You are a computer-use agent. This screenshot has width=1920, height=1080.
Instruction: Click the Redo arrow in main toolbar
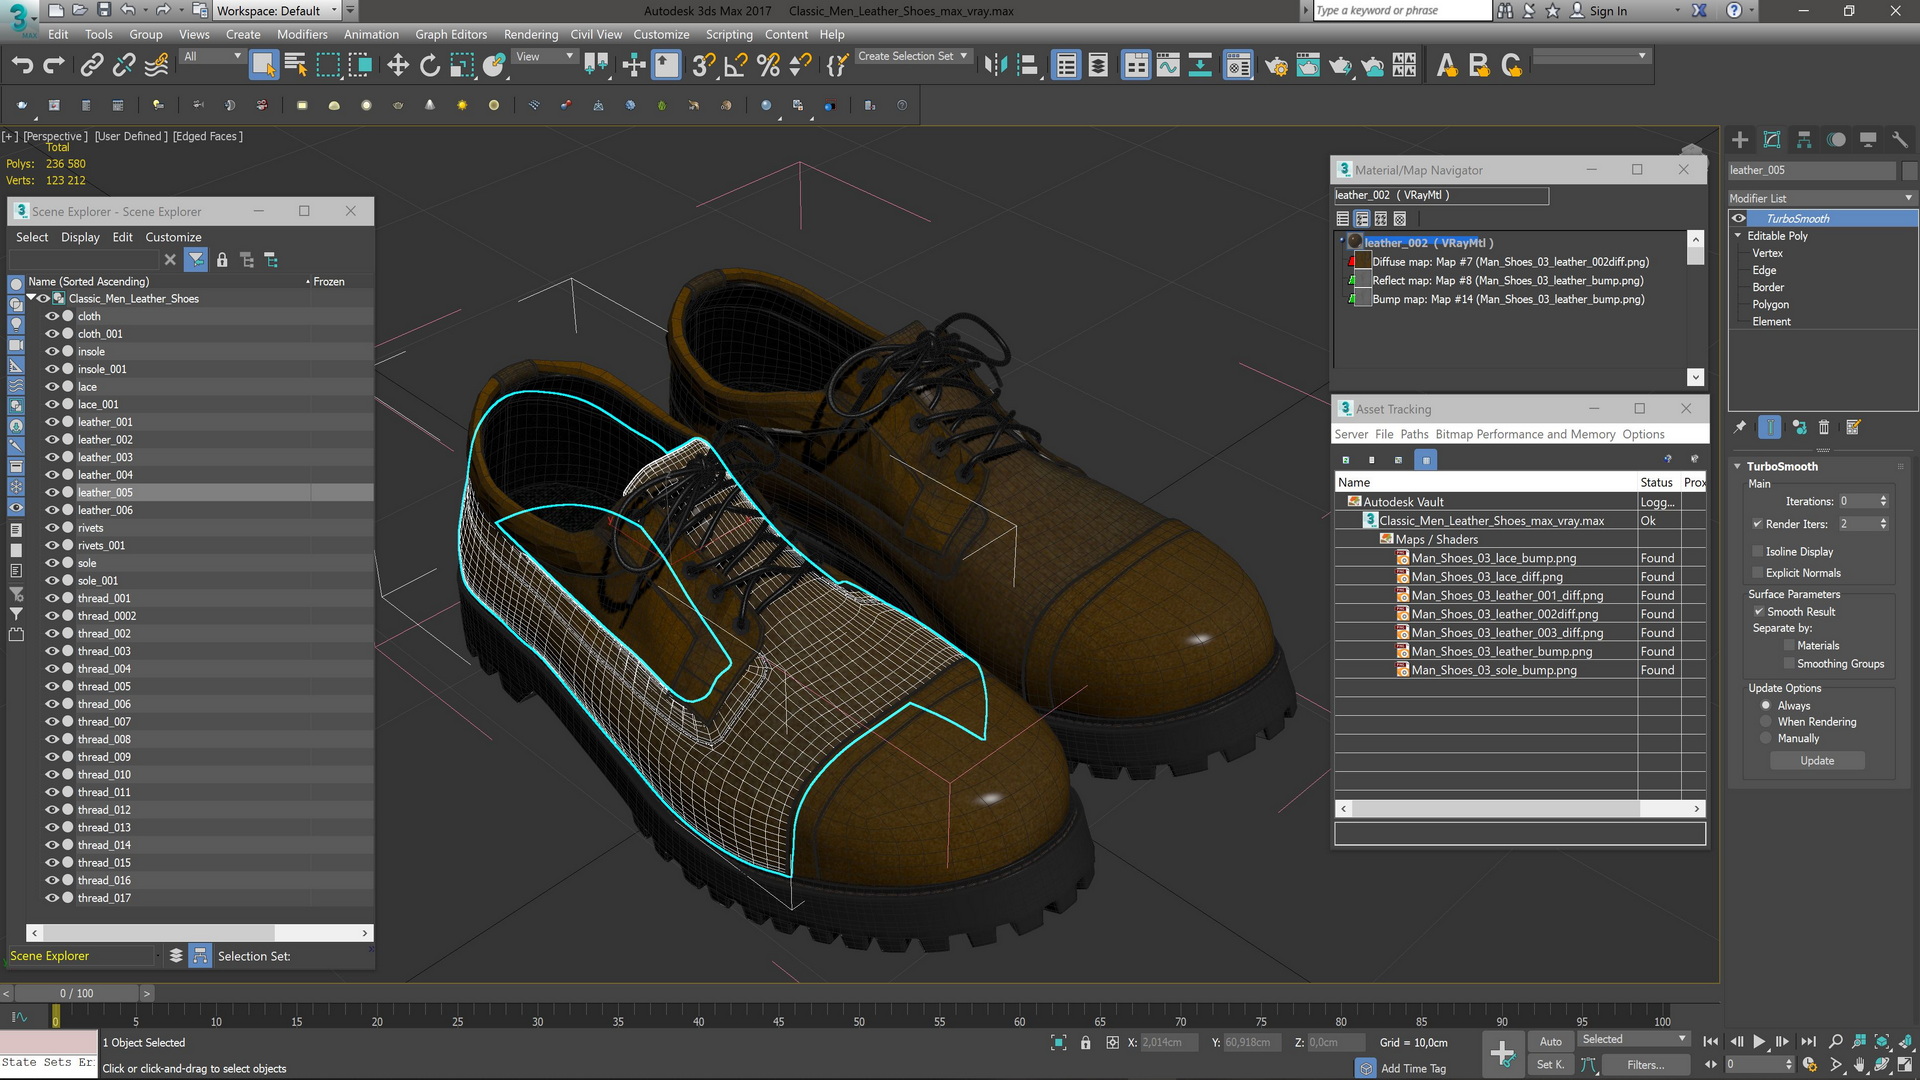pyautogui.click(x=54, y=66)
